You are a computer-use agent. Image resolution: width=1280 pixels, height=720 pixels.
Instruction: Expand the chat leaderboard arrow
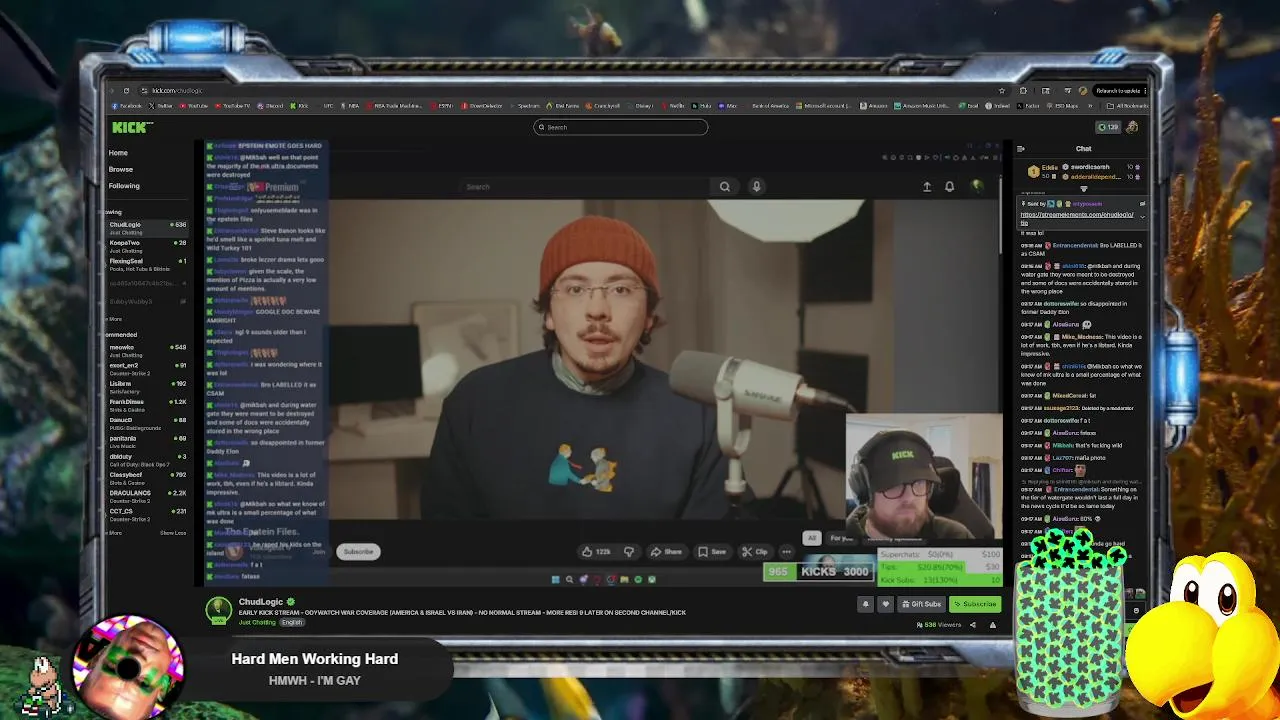coord(1084,189)
